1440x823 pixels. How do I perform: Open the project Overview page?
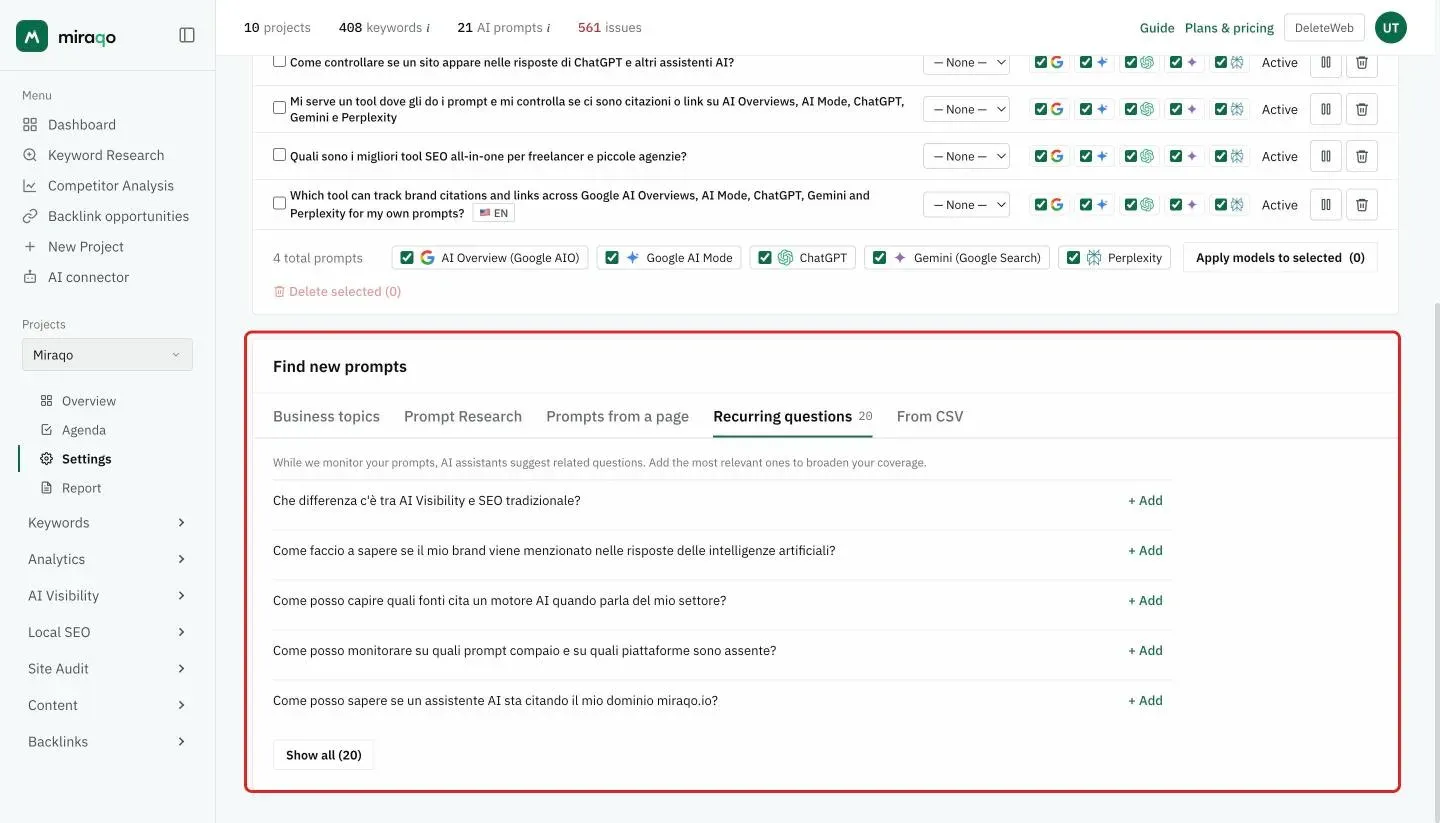88,401
